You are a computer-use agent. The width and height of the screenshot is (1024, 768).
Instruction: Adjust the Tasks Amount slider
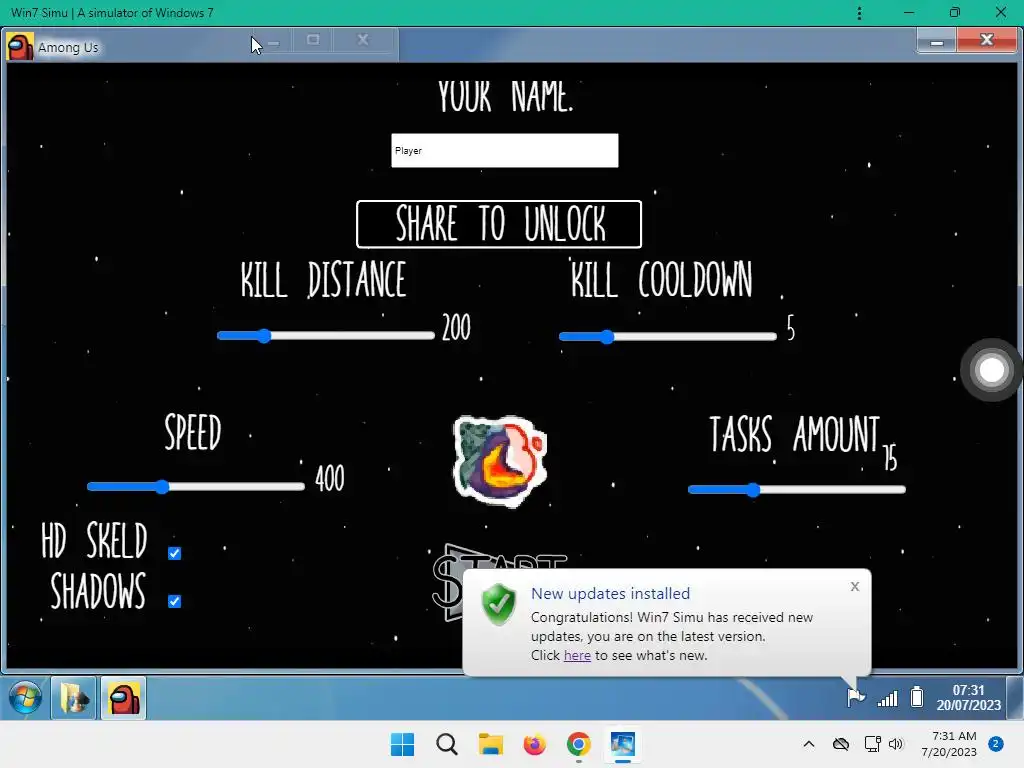pyautogui.click(x=797, y=490)
